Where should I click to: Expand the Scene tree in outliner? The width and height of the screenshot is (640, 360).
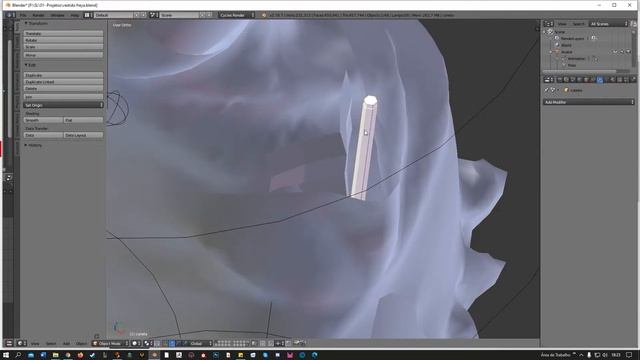tap(545, 31)
